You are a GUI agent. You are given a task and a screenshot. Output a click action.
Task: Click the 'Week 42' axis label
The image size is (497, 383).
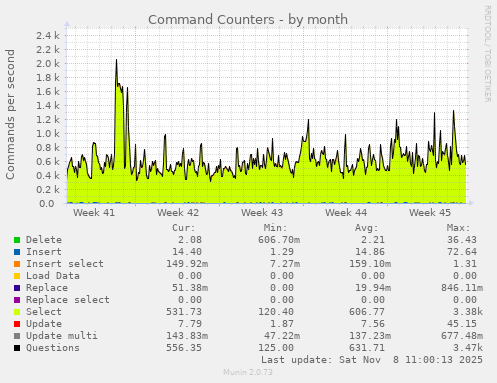pos(178,213)
